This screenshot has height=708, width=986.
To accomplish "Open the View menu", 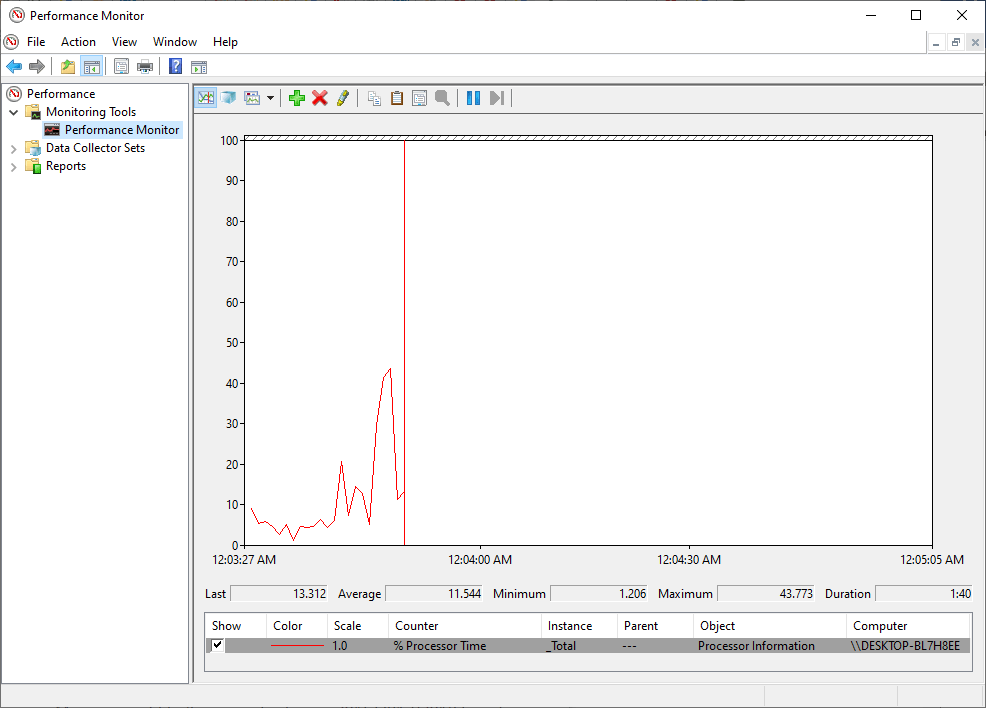I will (124, 41).
